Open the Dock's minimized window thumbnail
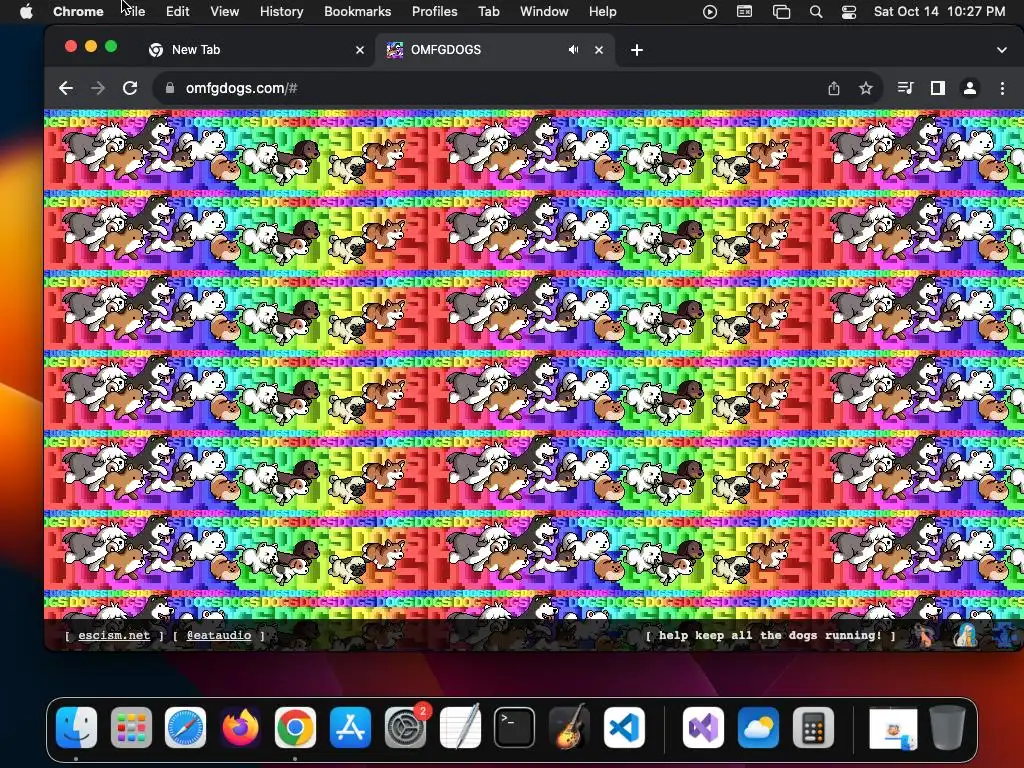Screen dimensions: 1024x768 coord(893,729)
